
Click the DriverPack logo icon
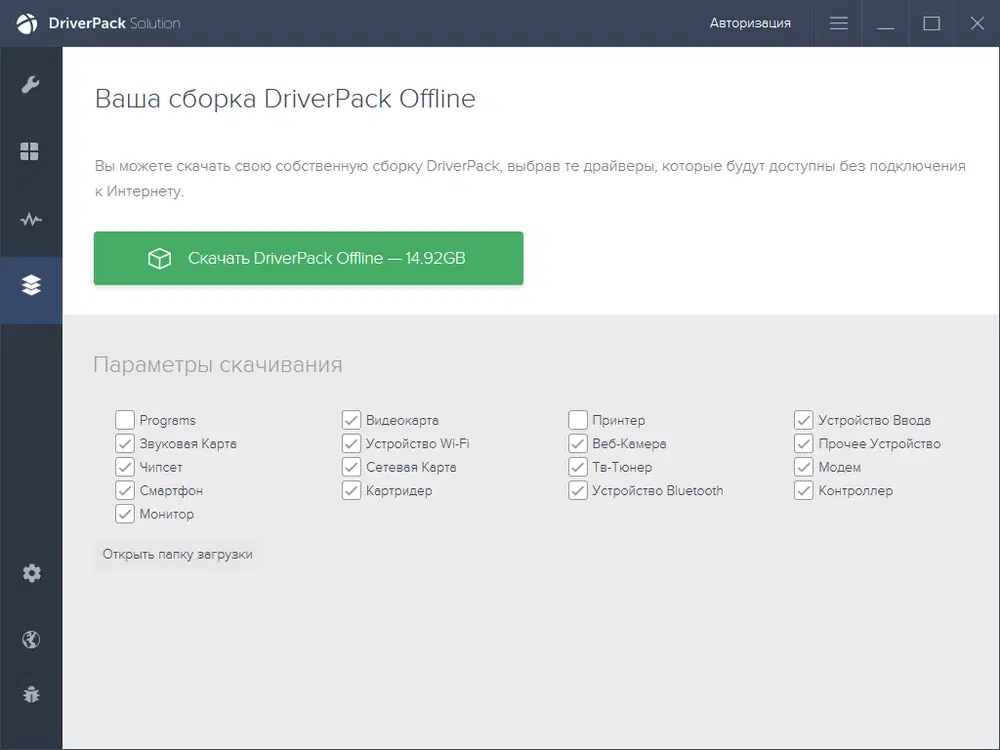[x=27, y=24]
